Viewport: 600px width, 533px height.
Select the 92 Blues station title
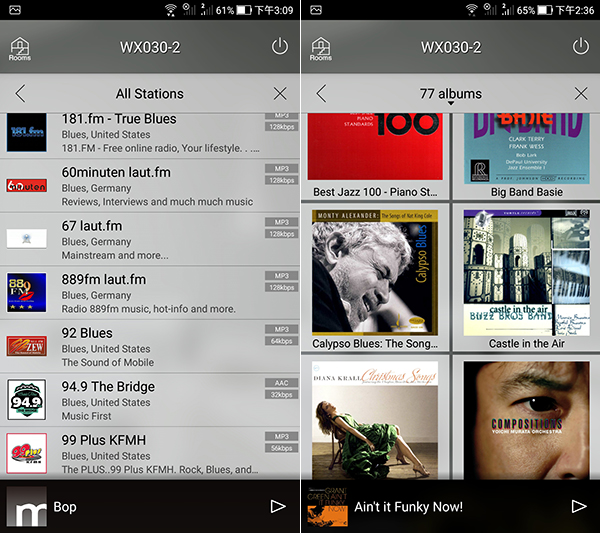tap(87, 333)
